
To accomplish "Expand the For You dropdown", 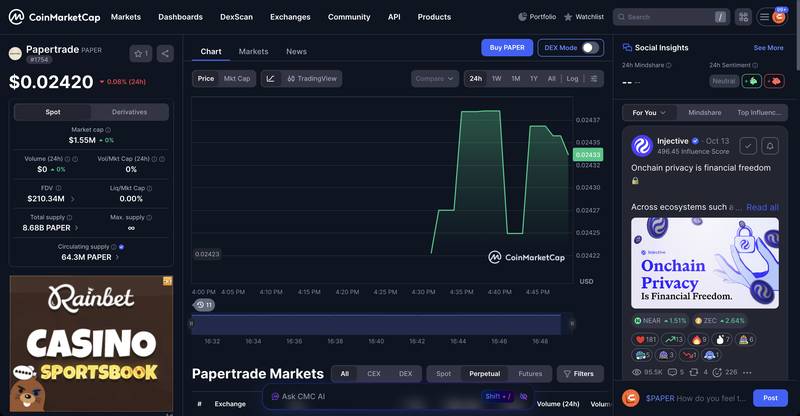I will (x=648, y=113).
